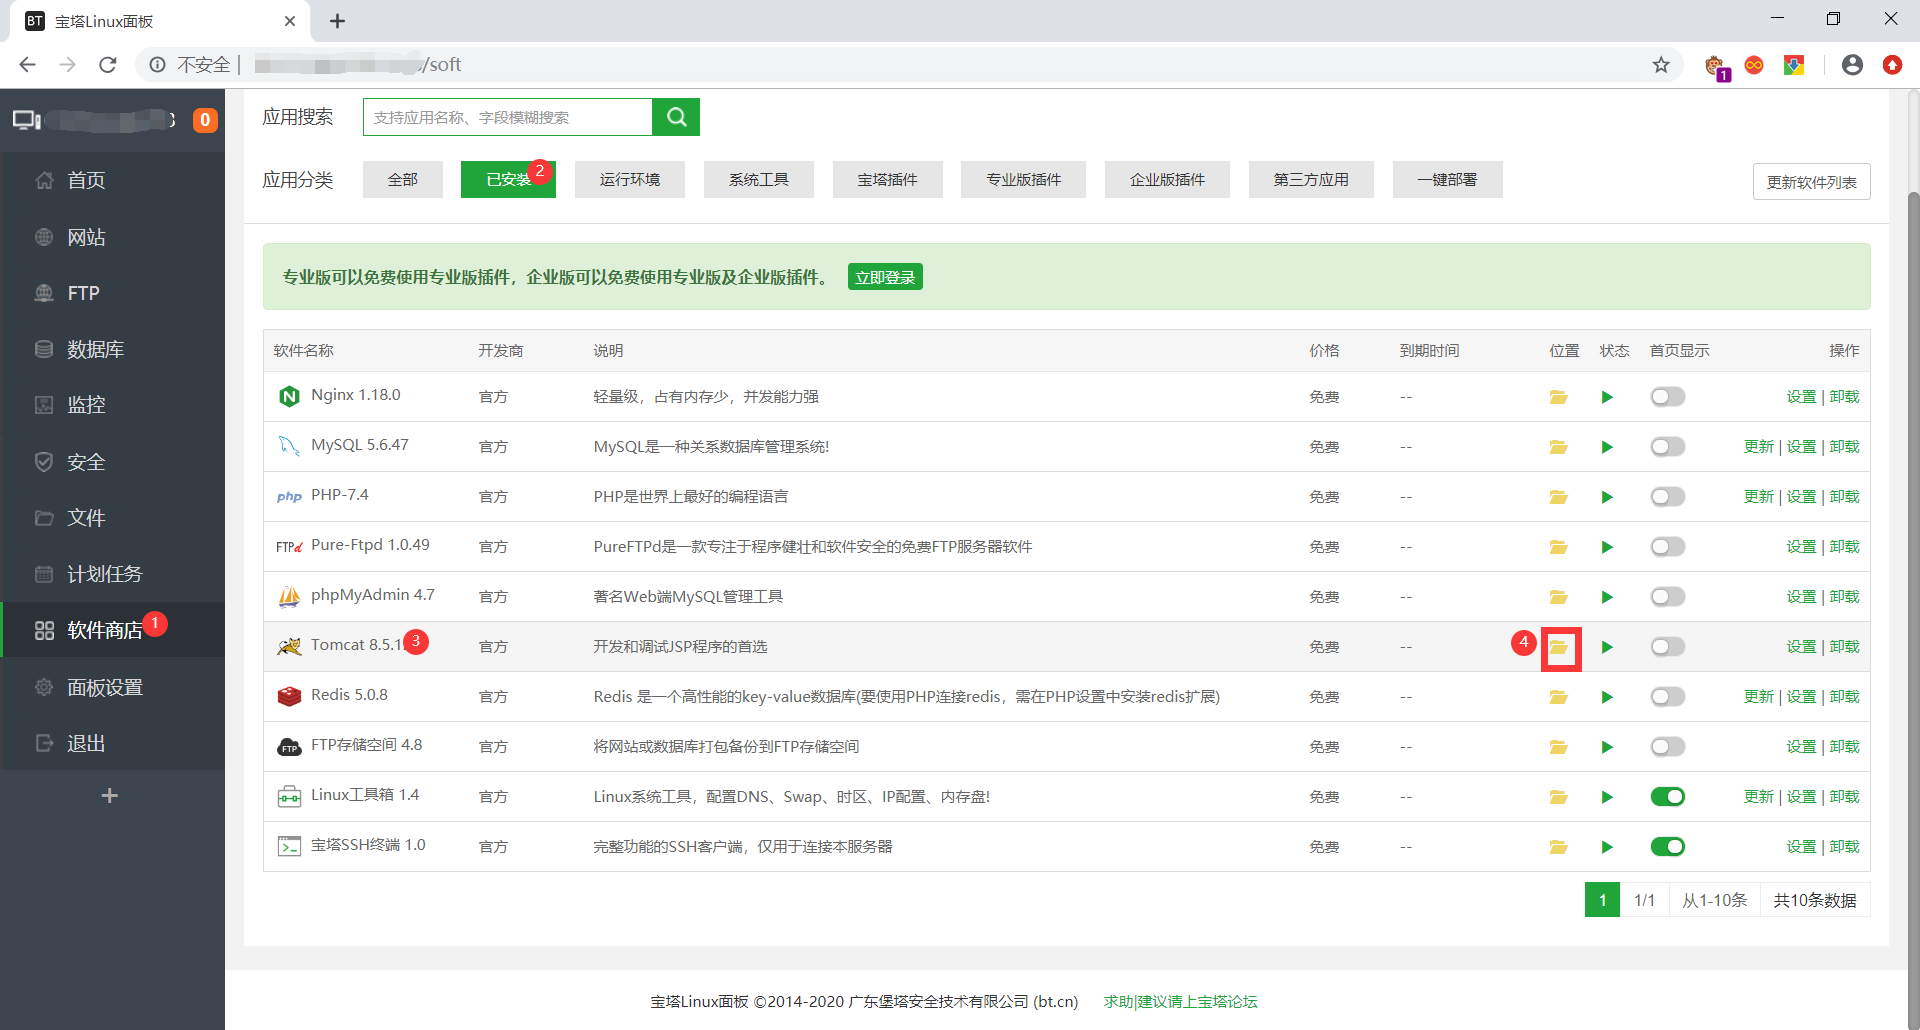Toggle PHP-7.4 homepage display switch
Image resolution: width=1920 pixels, height=1030 pixels.
coord(1667,497)
